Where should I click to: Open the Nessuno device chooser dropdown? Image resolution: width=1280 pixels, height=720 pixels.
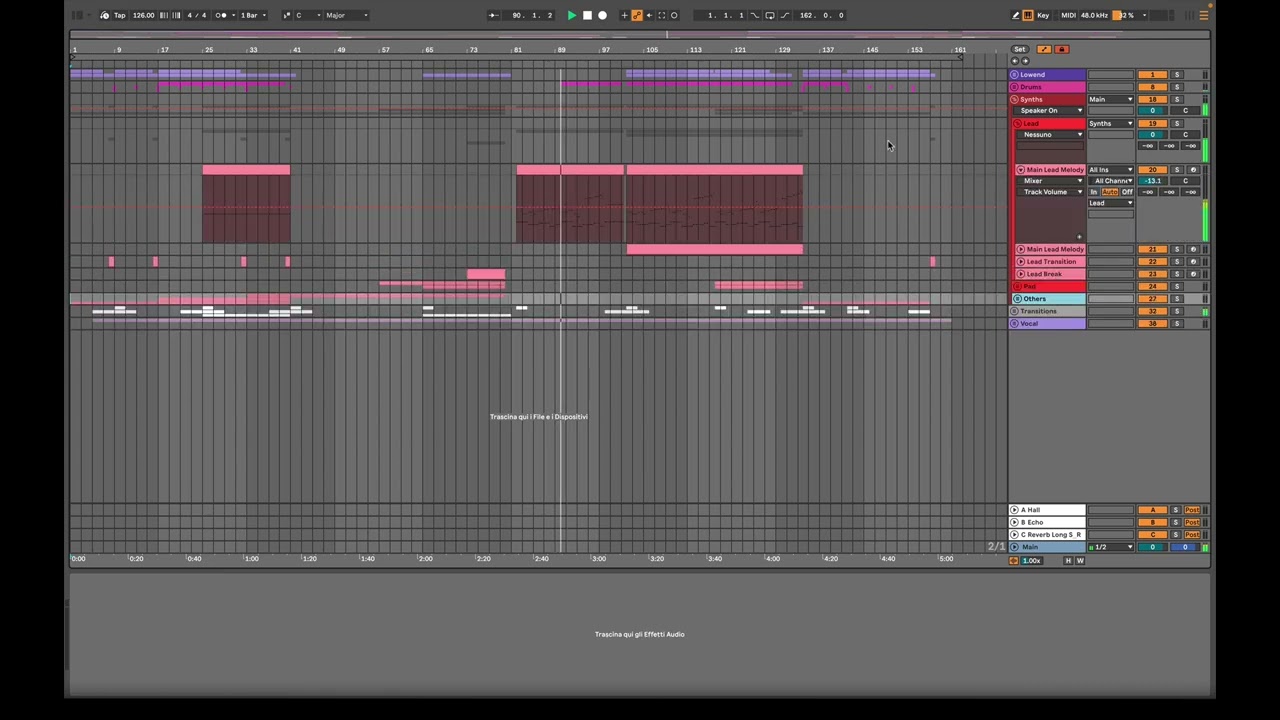click(x=1050, y=135)
